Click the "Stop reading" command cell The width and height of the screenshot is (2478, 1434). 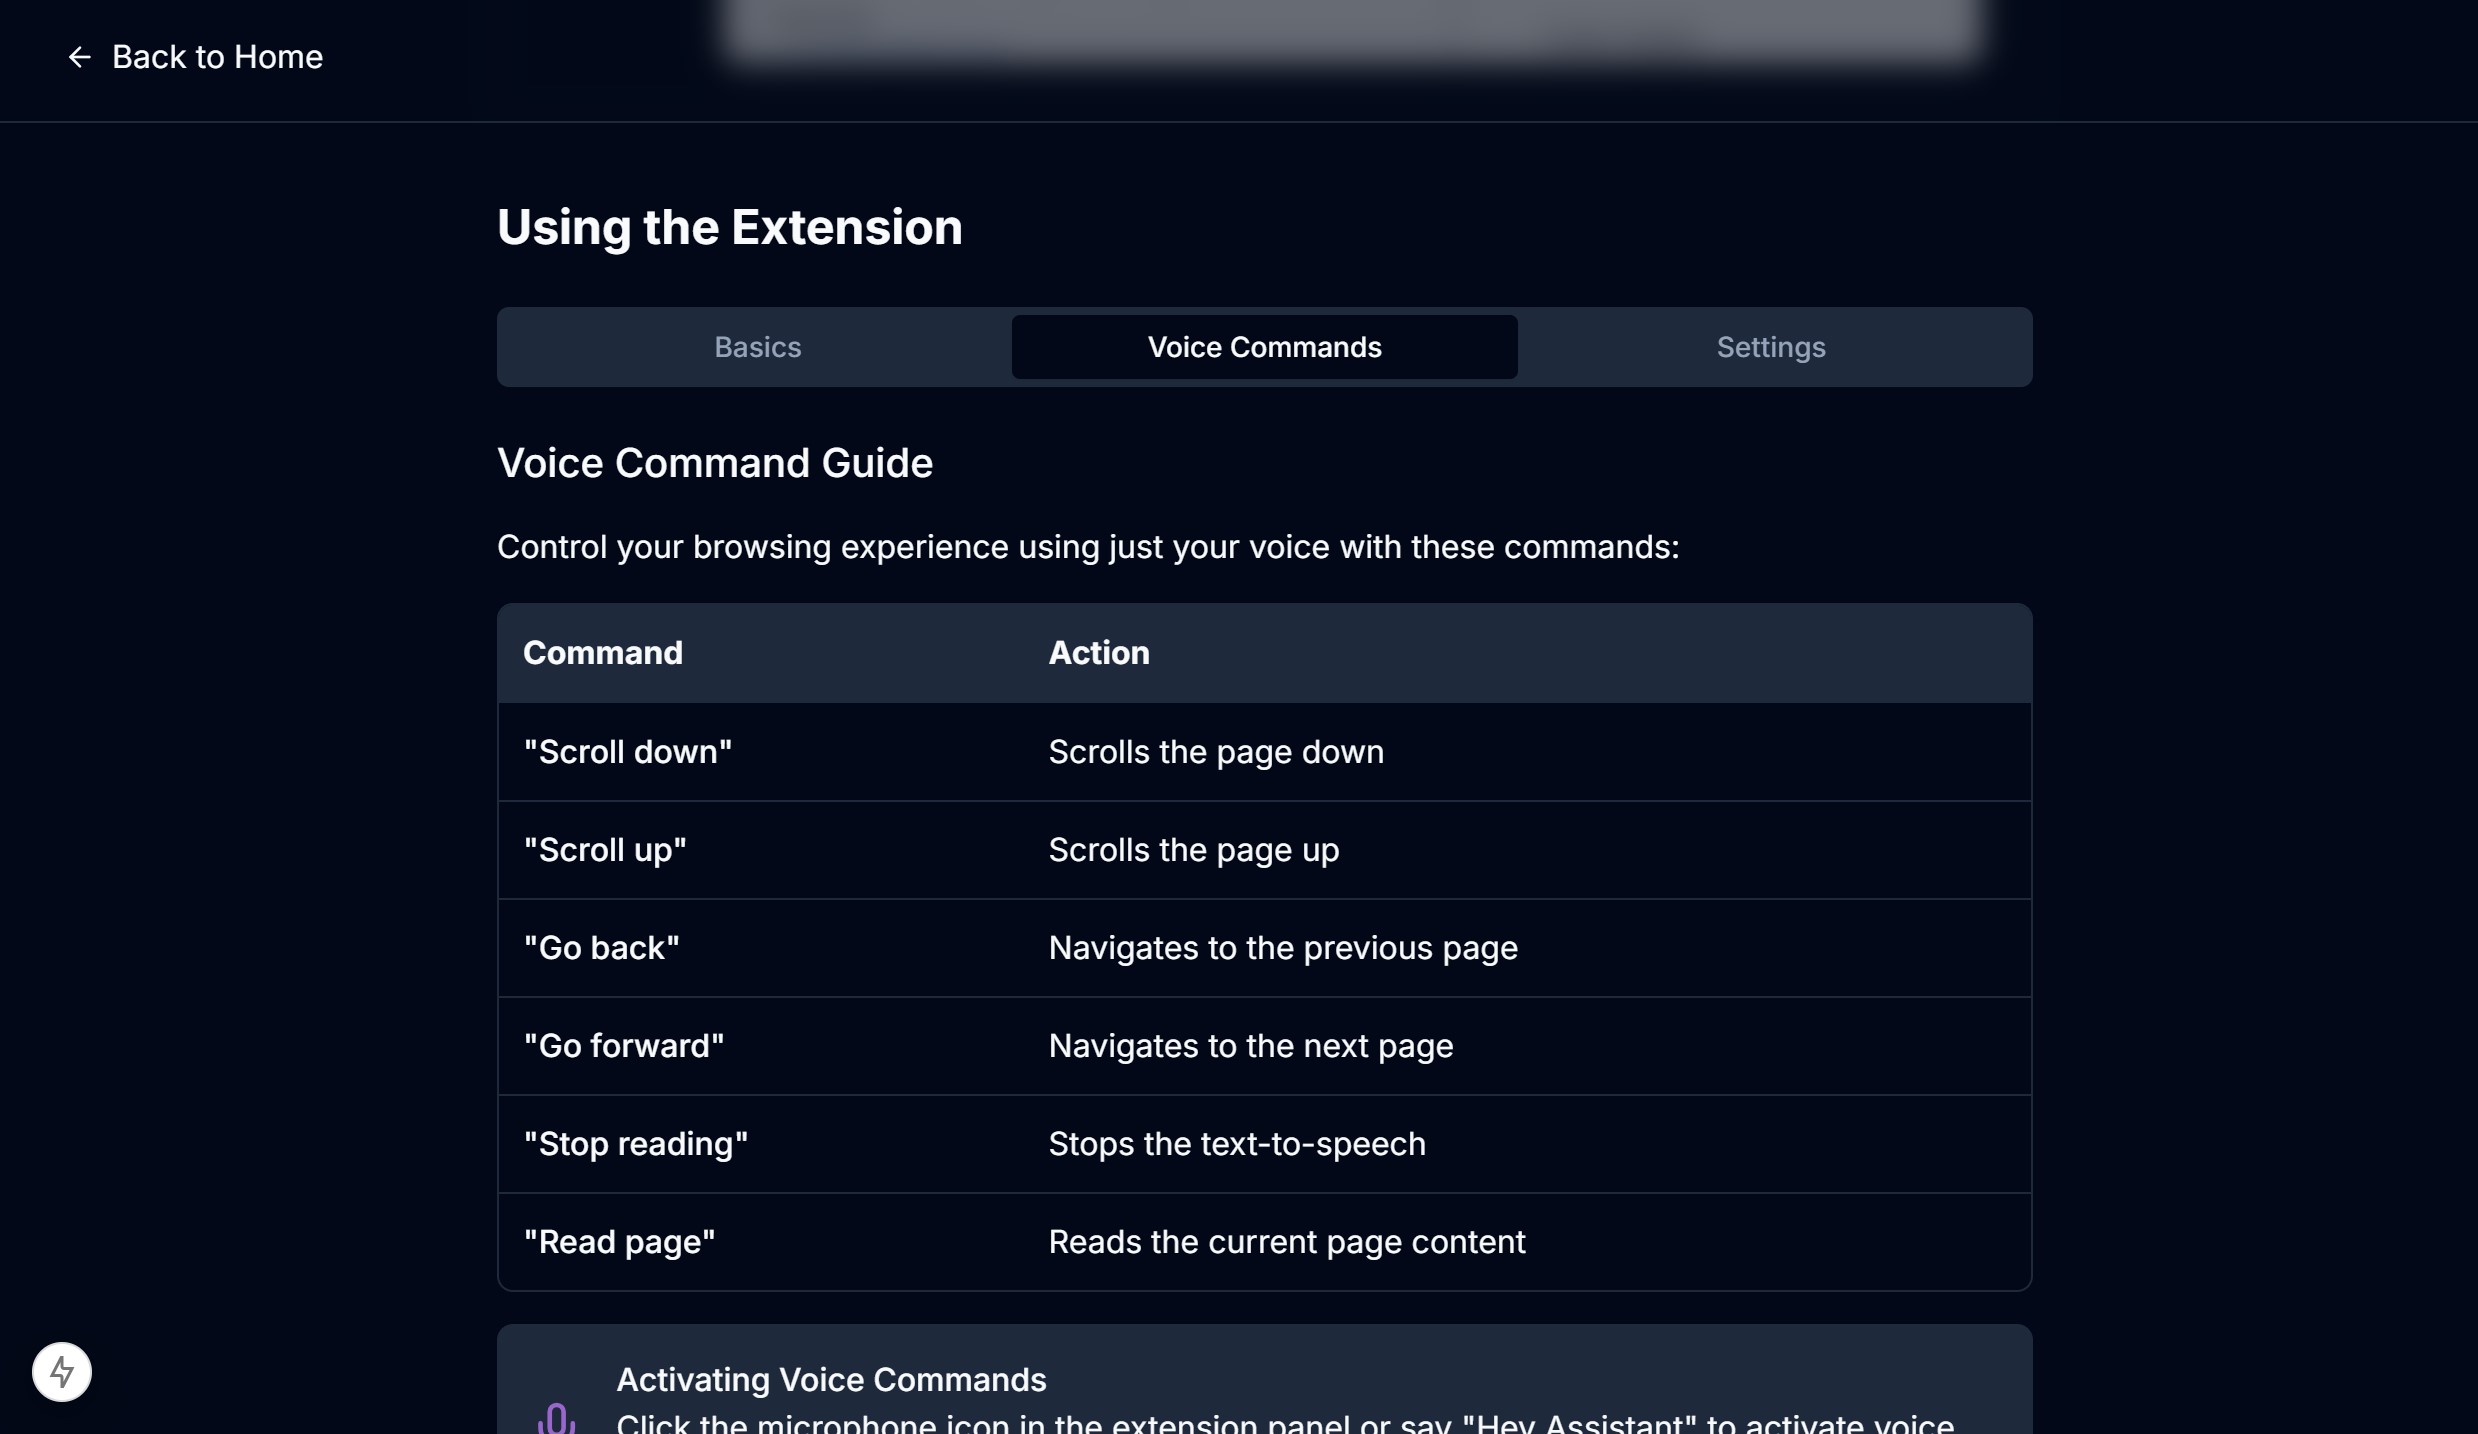click(635, 1144)
